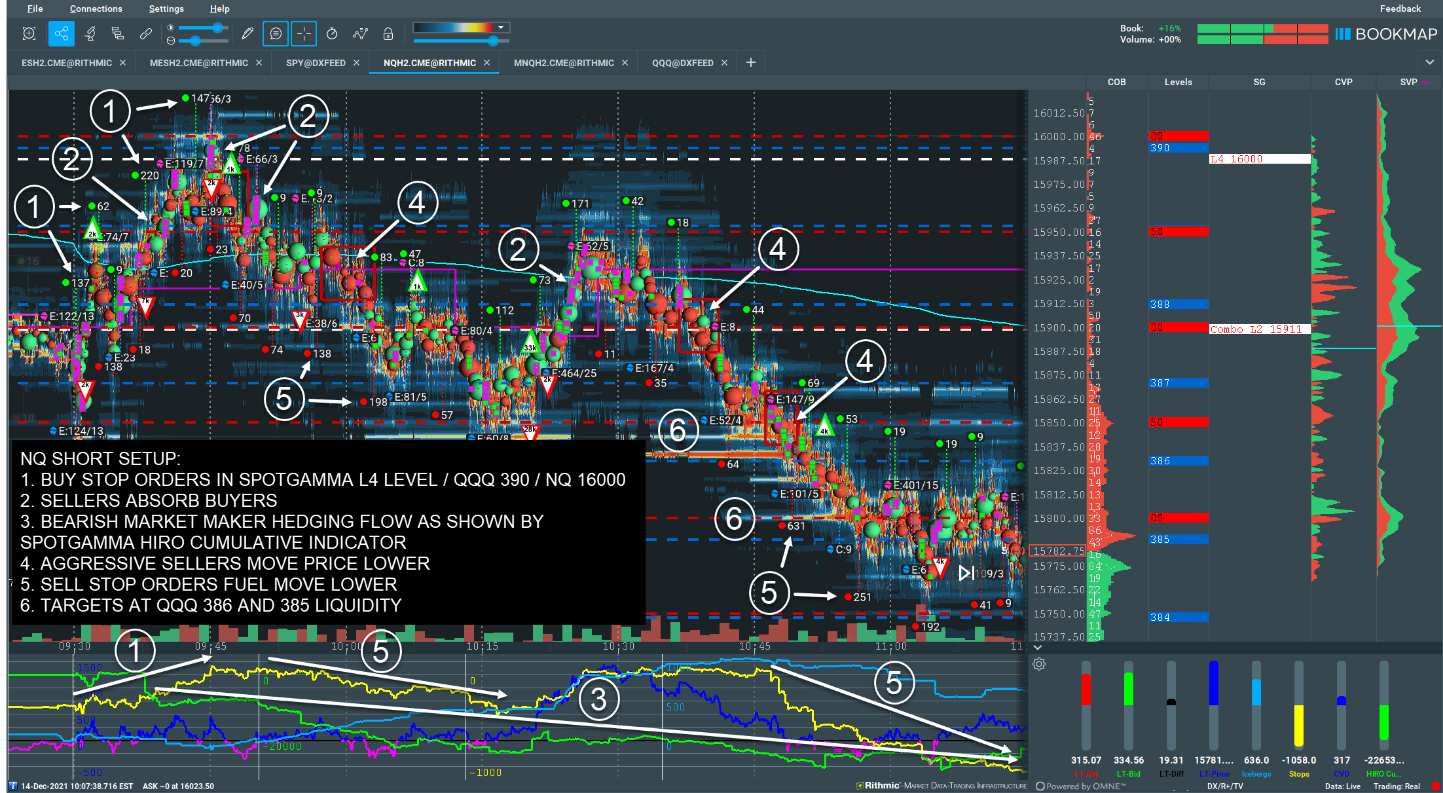The height and width of the screenshot is (793, 1443).
Task: Close the QQQ@DXFEED tab
Action: (x=725, y=62)
